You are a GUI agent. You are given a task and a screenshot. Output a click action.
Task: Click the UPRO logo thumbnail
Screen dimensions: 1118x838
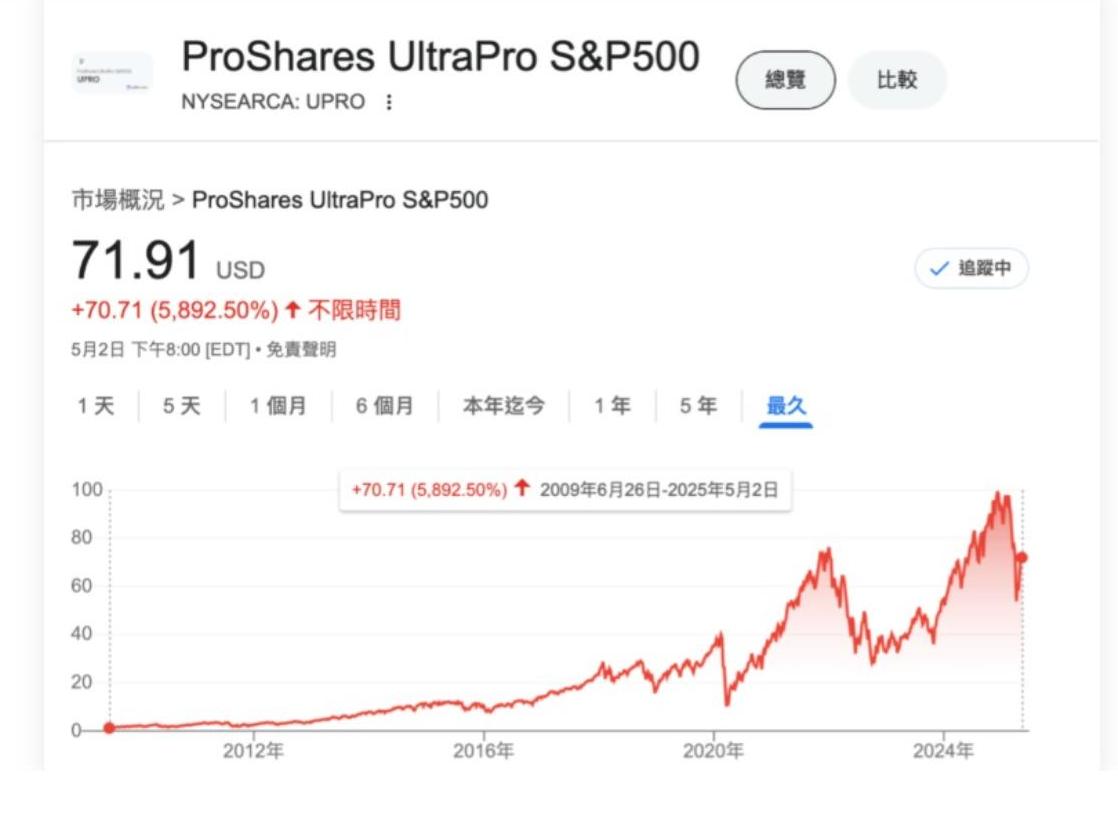[x=111, y=73]
